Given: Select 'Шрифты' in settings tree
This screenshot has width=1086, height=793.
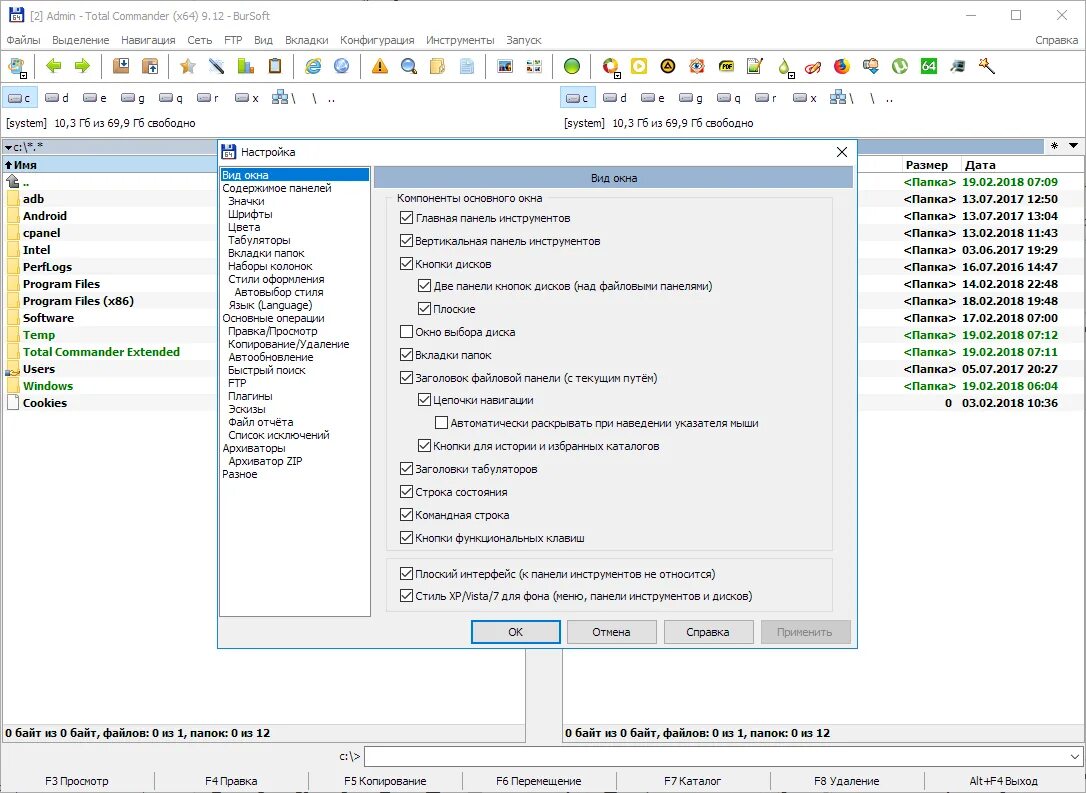Looking at the screenshot, I should pos(250,214).
